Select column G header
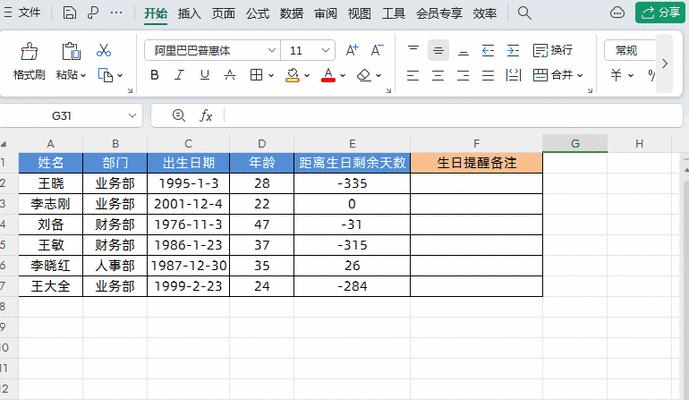 575,144
